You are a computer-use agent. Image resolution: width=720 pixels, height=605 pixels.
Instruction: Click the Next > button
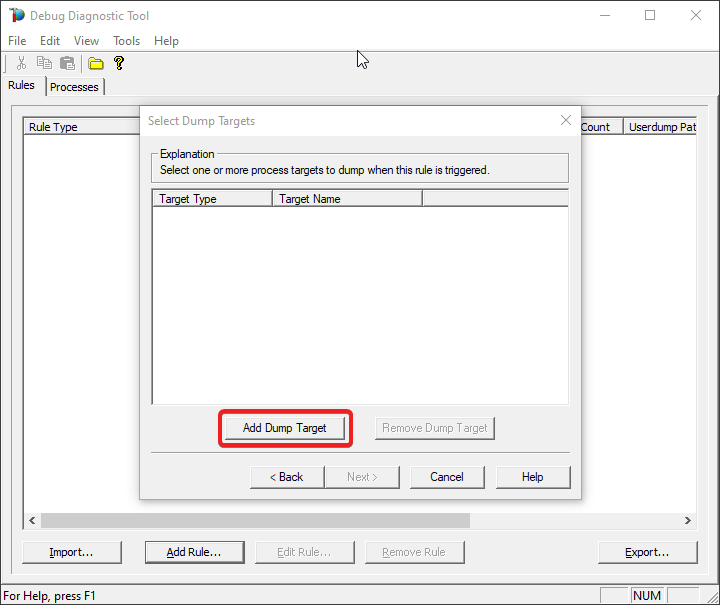[x=362, y=477]
